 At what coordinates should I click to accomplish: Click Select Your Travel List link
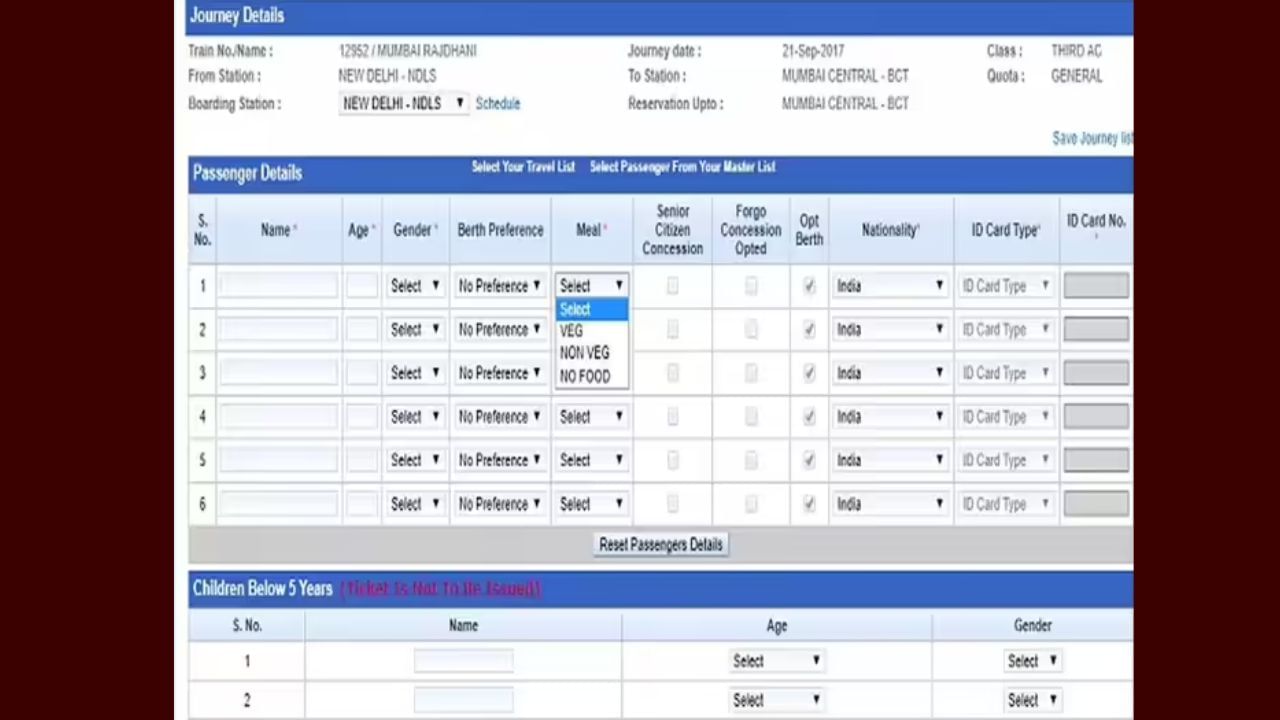coord(523,167)
